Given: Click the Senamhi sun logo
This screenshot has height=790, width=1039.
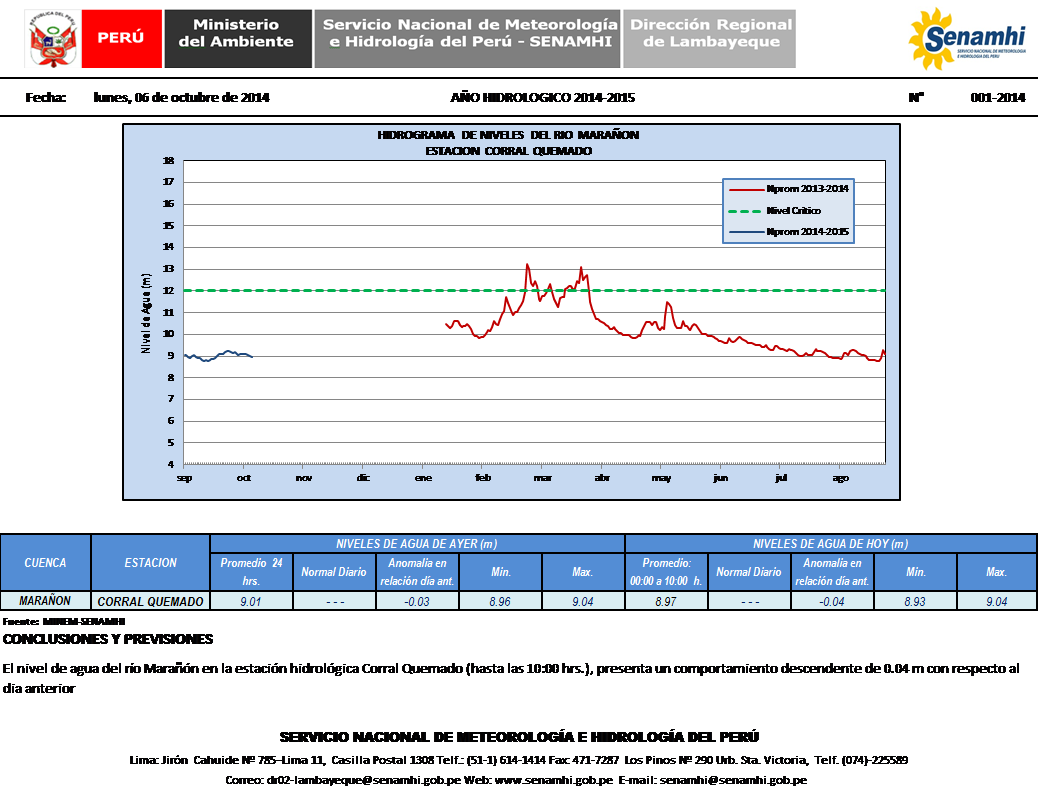Looking at the screenshot, I should [966, 39].
